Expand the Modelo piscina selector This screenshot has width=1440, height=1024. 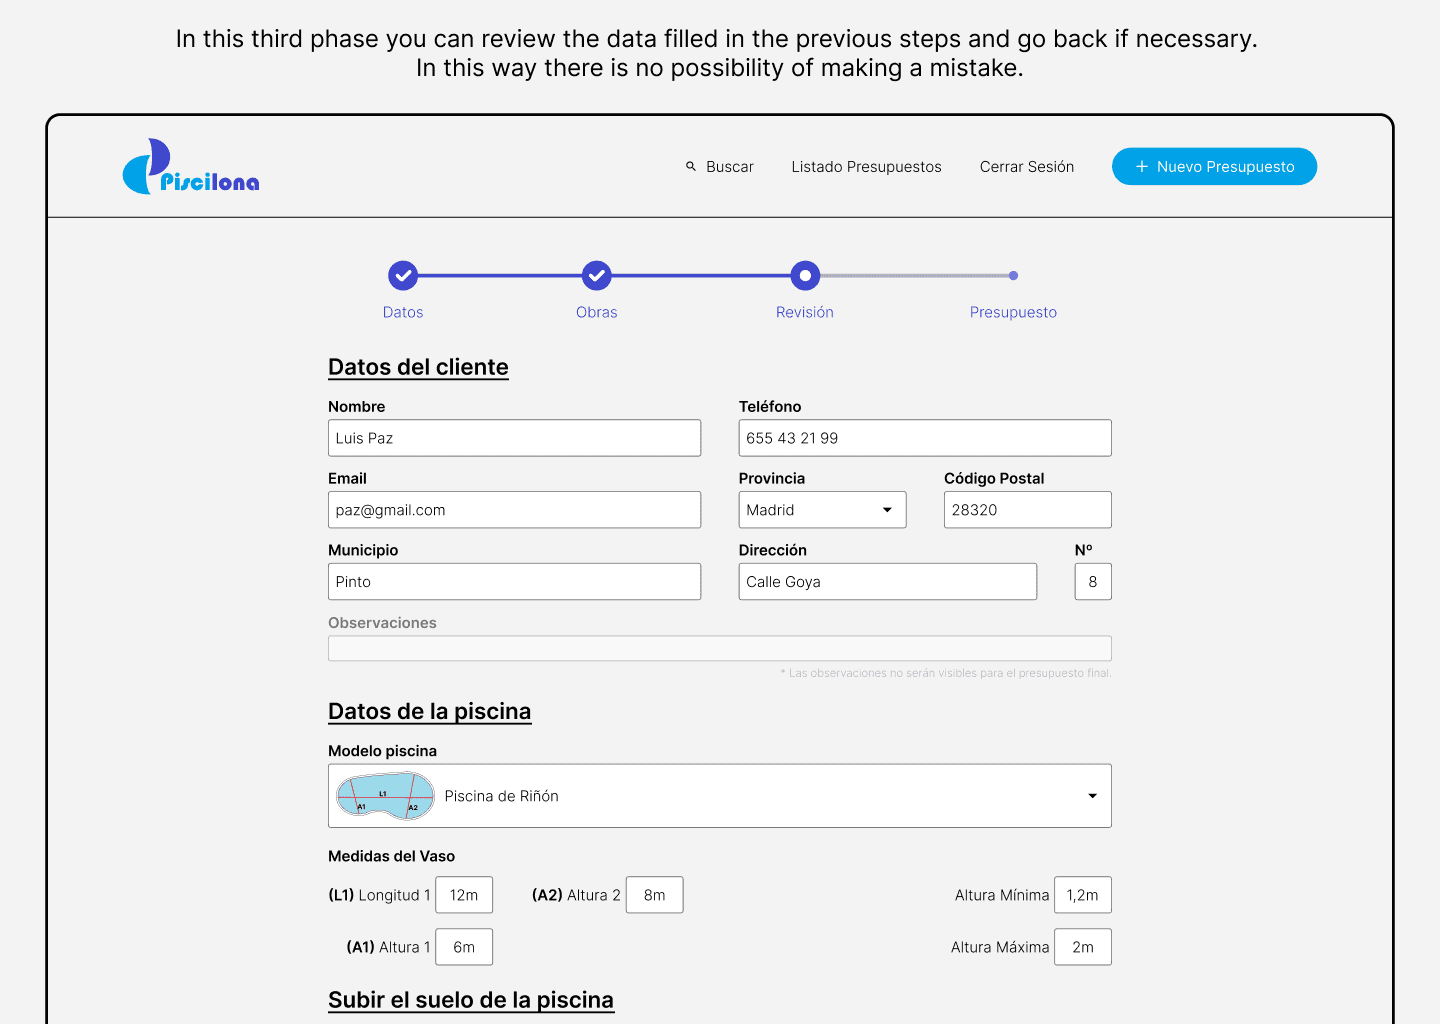click(720, 795)
